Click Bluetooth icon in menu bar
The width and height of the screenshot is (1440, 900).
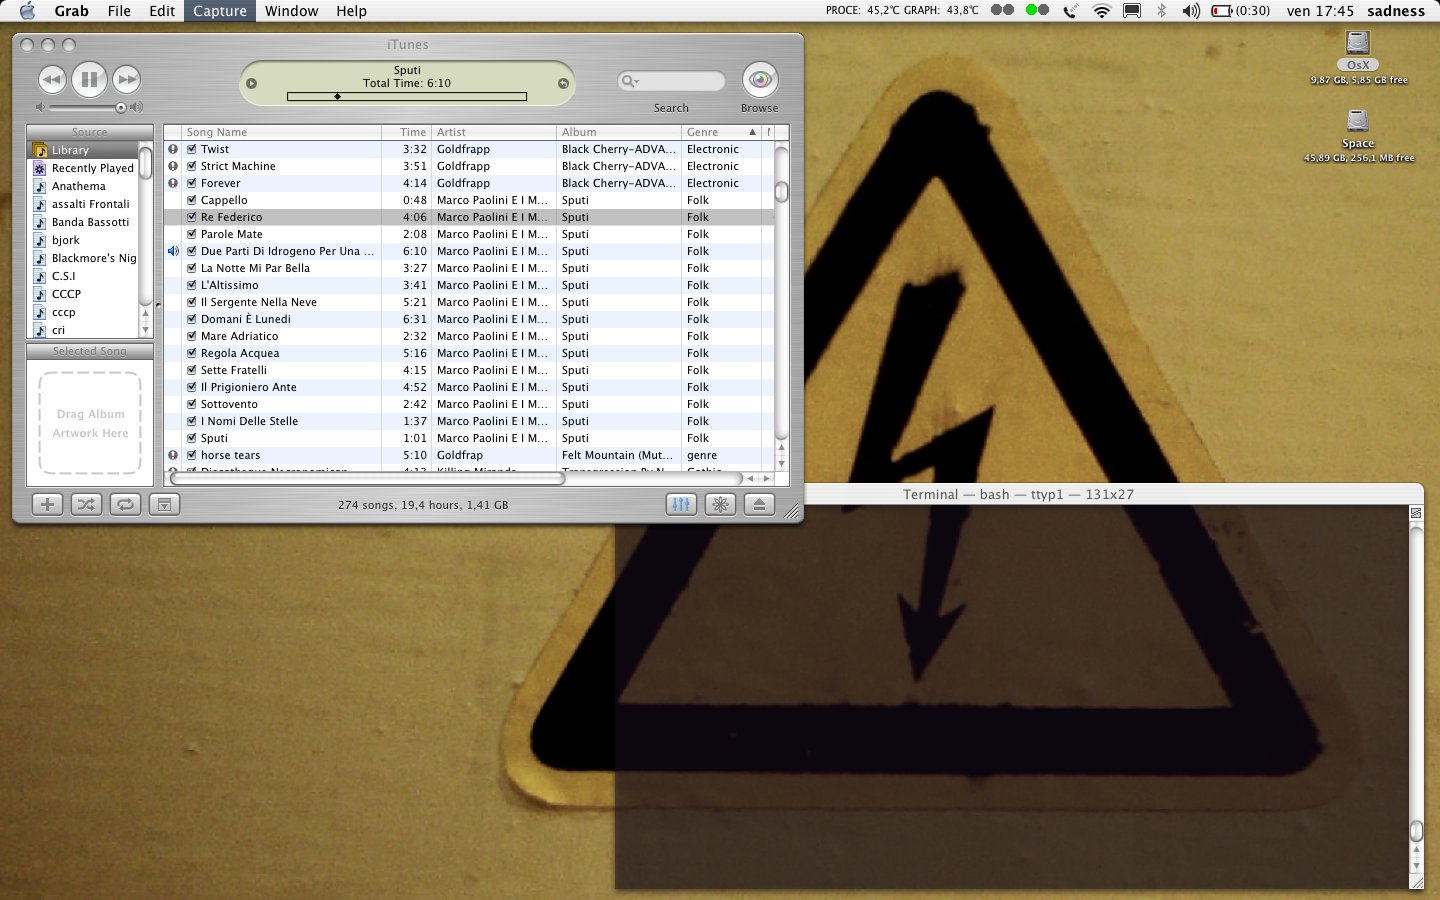click(x=1161, y=11)
